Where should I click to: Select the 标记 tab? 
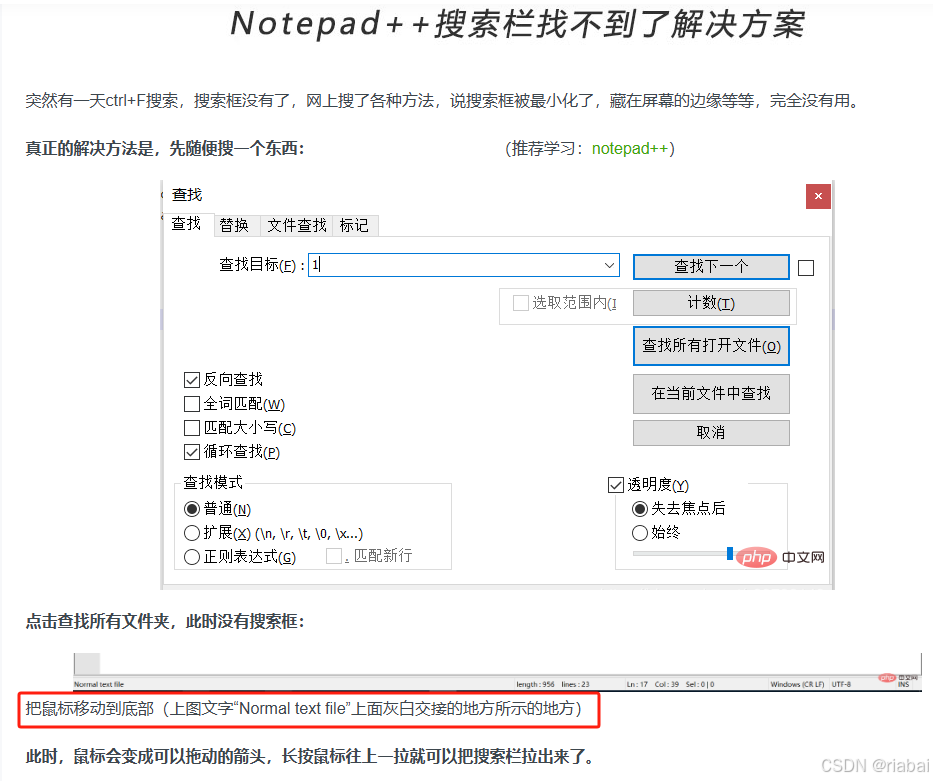coord(354,225)
